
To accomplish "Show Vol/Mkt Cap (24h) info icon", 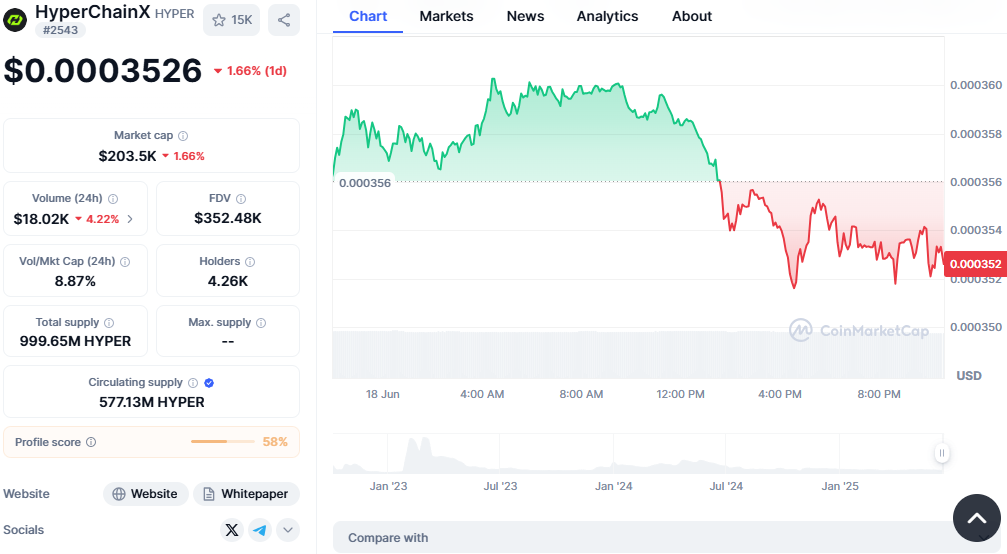I will 125,262.
